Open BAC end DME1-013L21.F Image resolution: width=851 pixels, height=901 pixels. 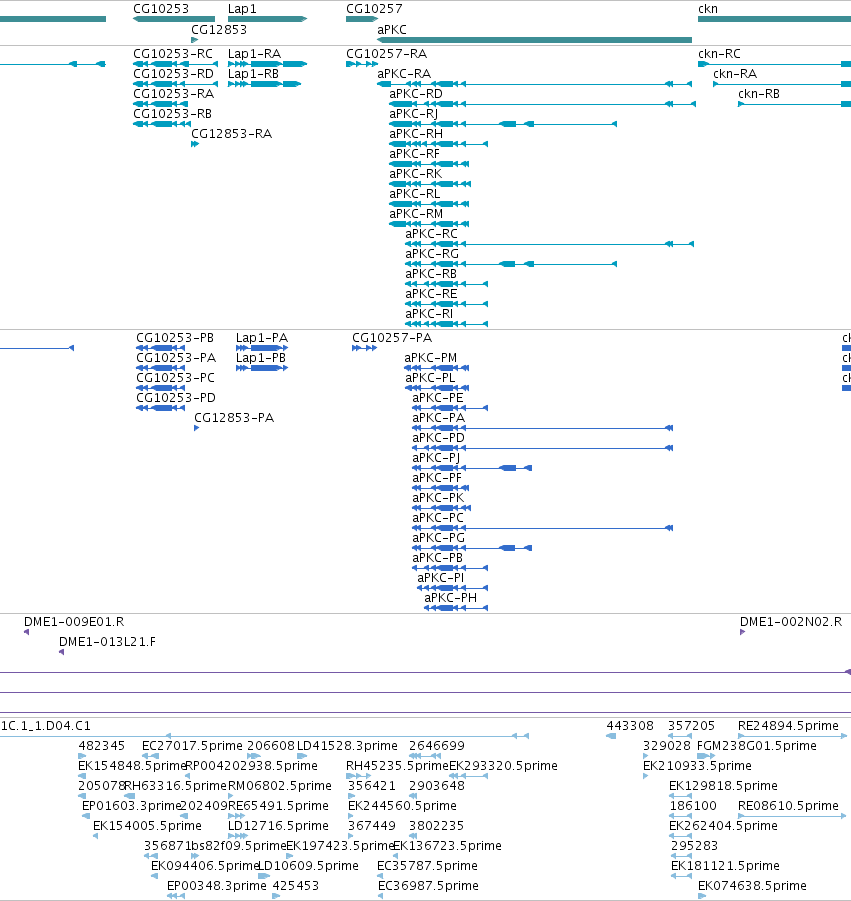pyautogui.click(x=61, y=652)
